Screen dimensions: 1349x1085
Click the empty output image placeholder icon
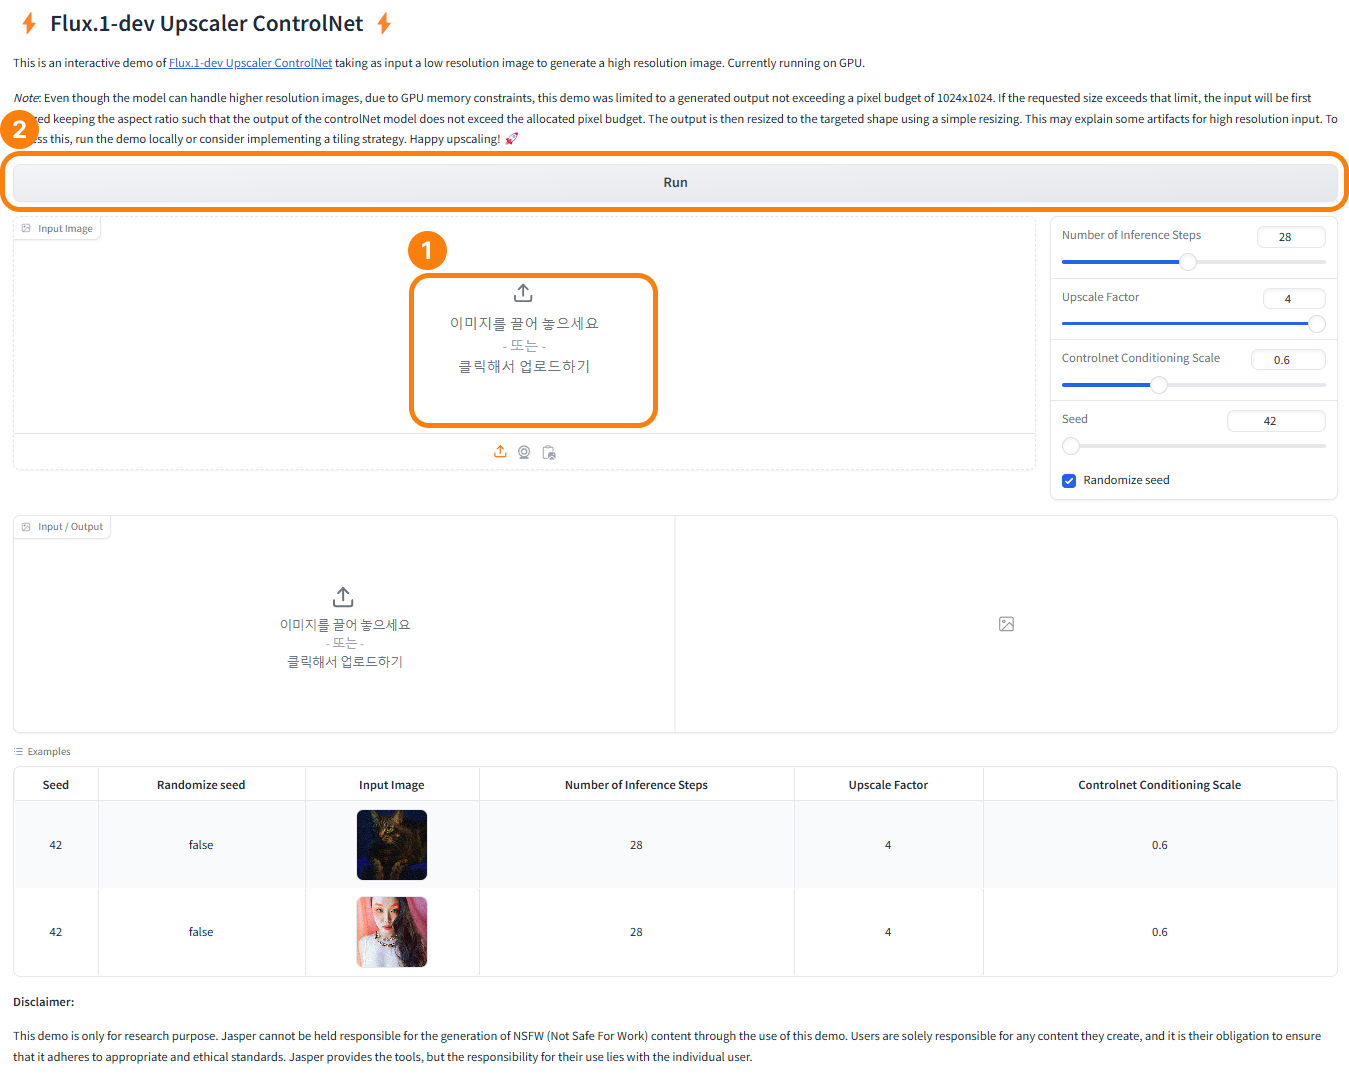click(x=1006, y=624)
